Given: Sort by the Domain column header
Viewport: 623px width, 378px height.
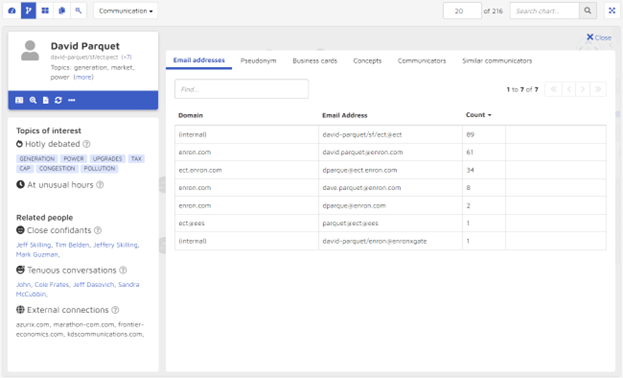Looking at the screenshot, I should pos(190,115).
